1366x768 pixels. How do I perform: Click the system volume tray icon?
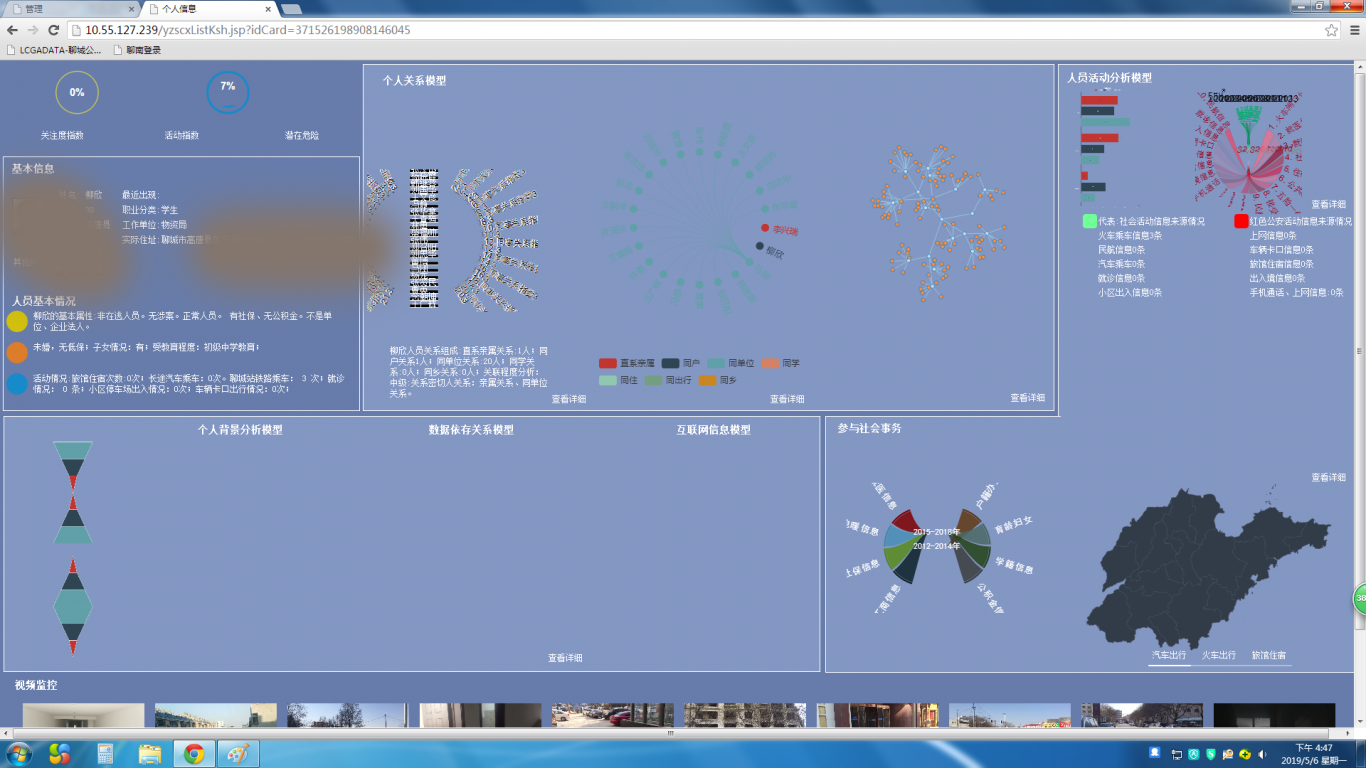(x=1262, y=754)
